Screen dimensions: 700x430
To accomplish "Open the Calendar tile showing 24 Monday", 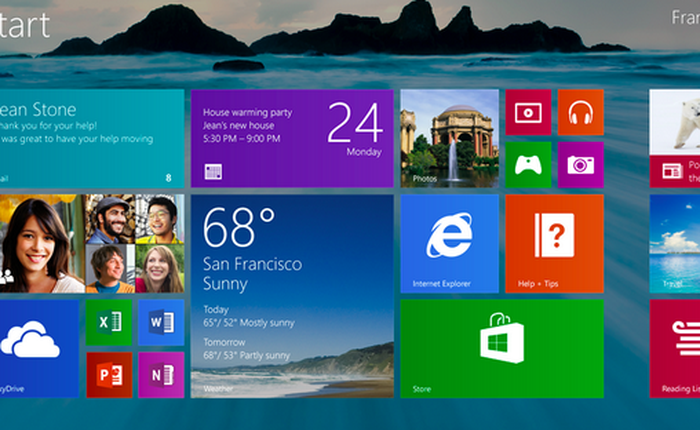I will (x=292, y=138).
